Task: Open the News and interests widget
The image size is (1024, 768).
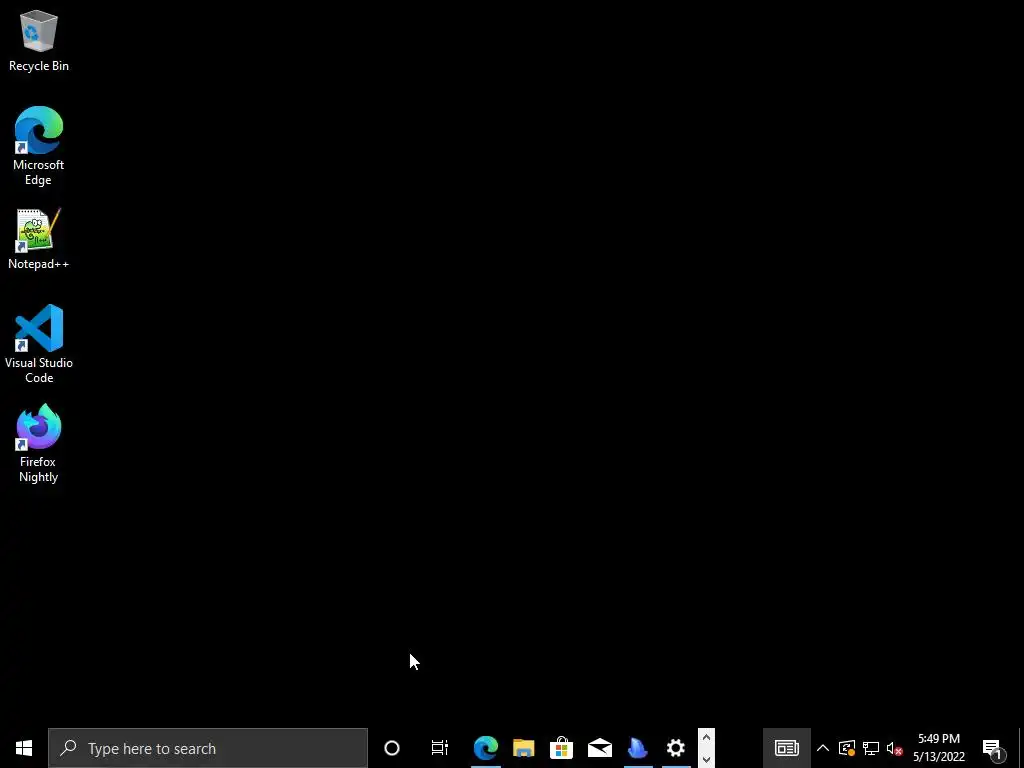Action: 787,748
